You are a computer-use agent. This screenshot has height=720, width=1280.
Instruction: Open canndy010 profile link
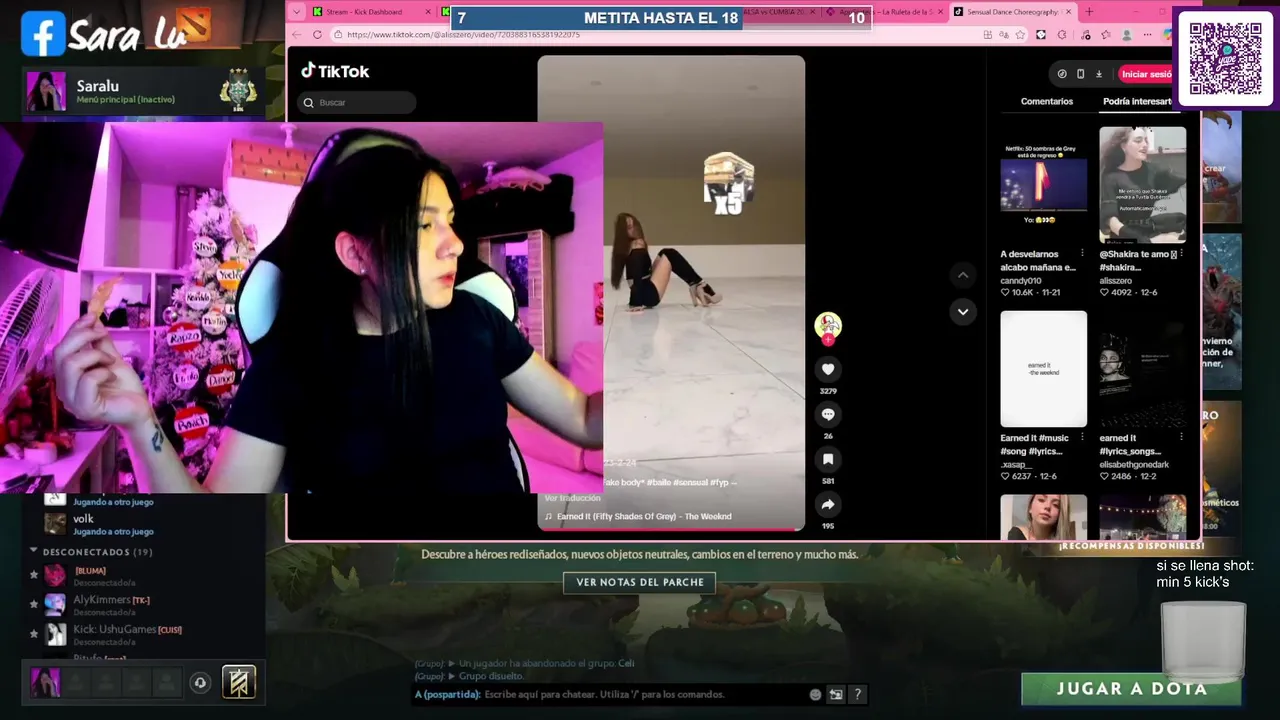click(1021, 281)
